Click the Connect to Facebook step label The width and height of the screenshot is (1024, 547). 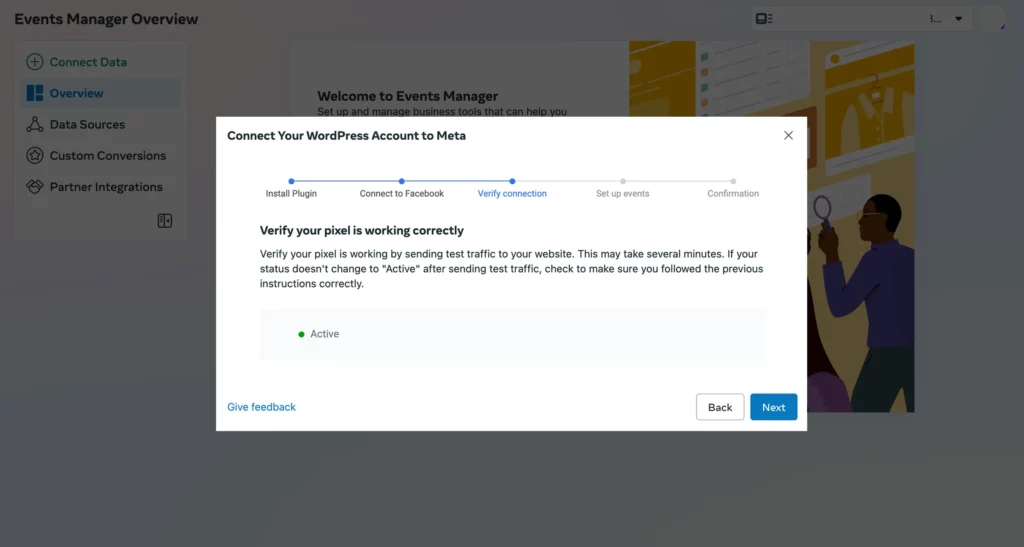pyautogui.click(x=402, y=193)
